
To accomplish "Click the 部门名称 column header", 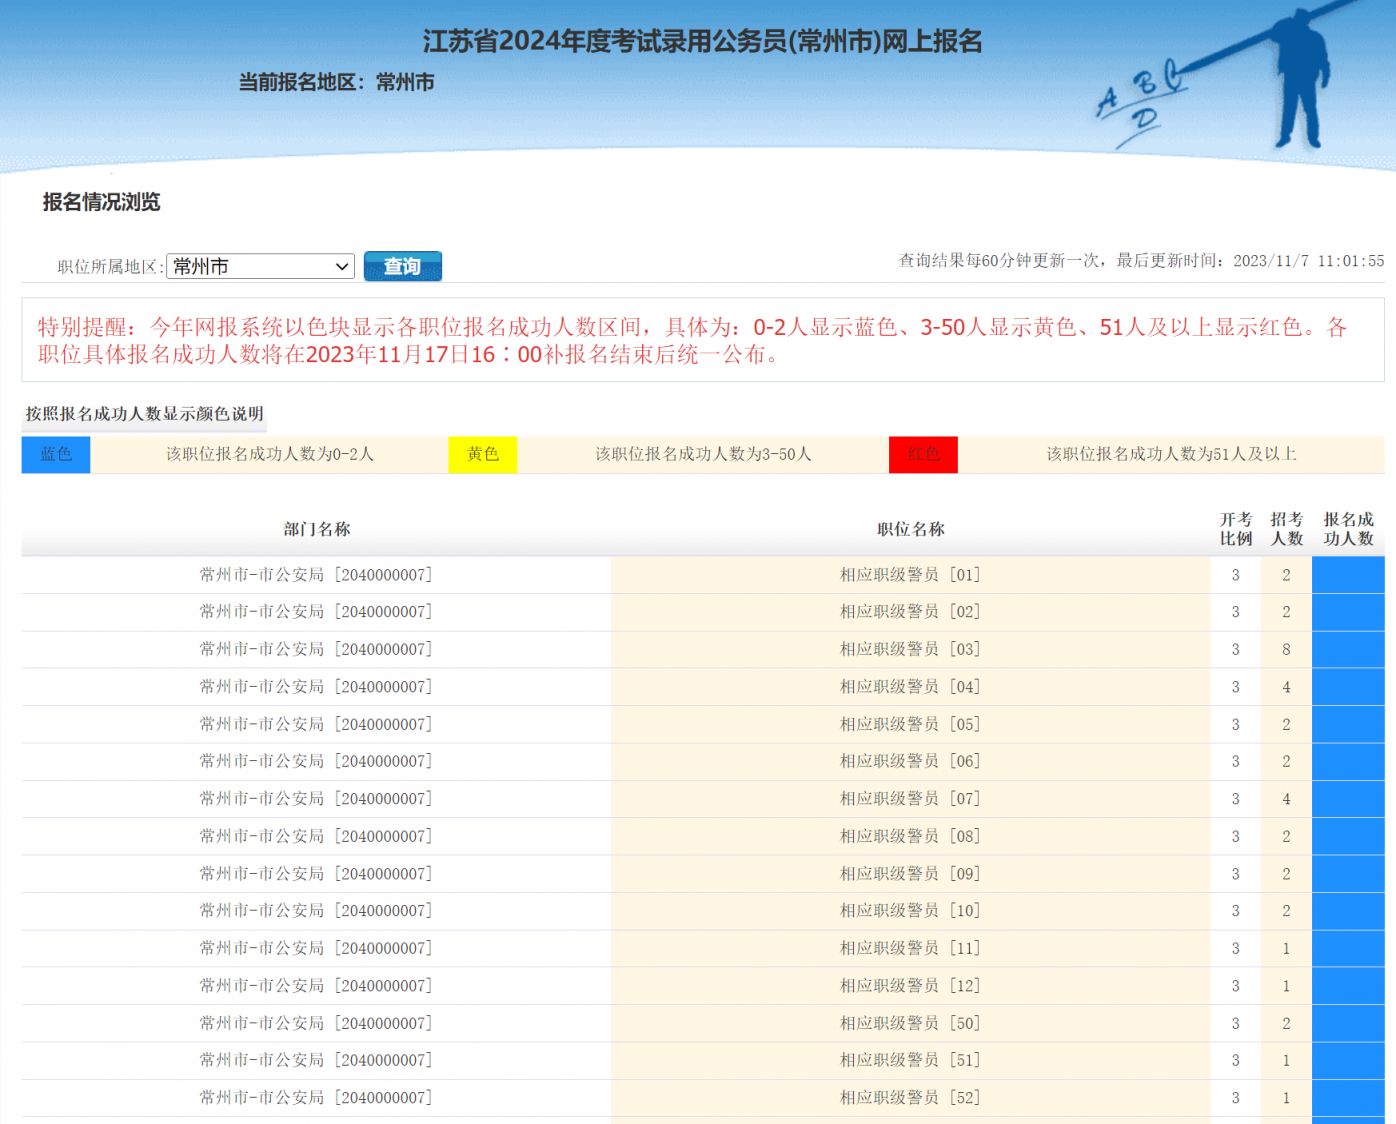I will (x=316, y=529).
